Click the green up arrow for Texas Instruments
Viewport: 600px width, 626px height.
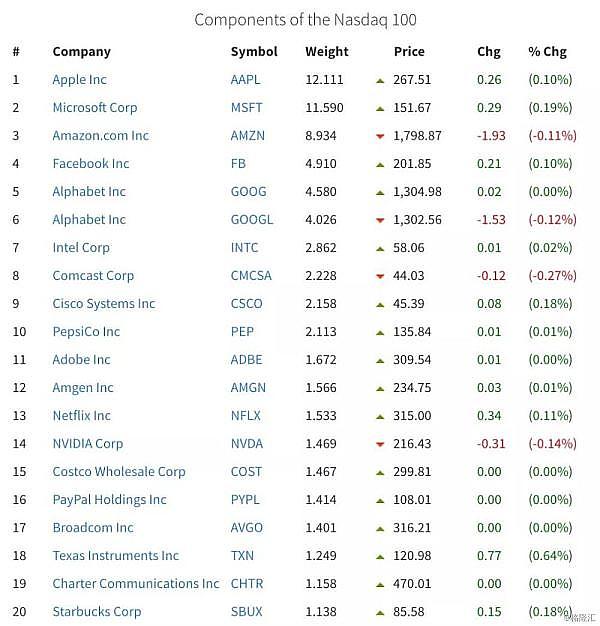pos(380,556)
